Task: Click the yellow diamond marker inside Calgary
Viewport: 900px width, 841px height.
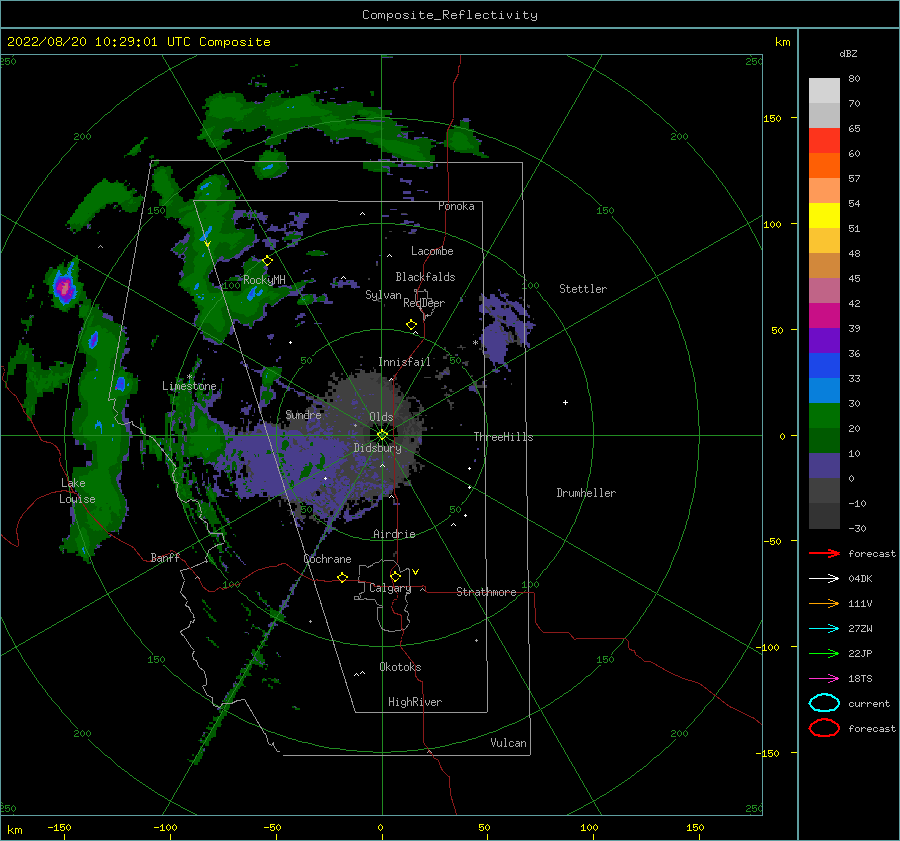Action: [x=395, y=576]
